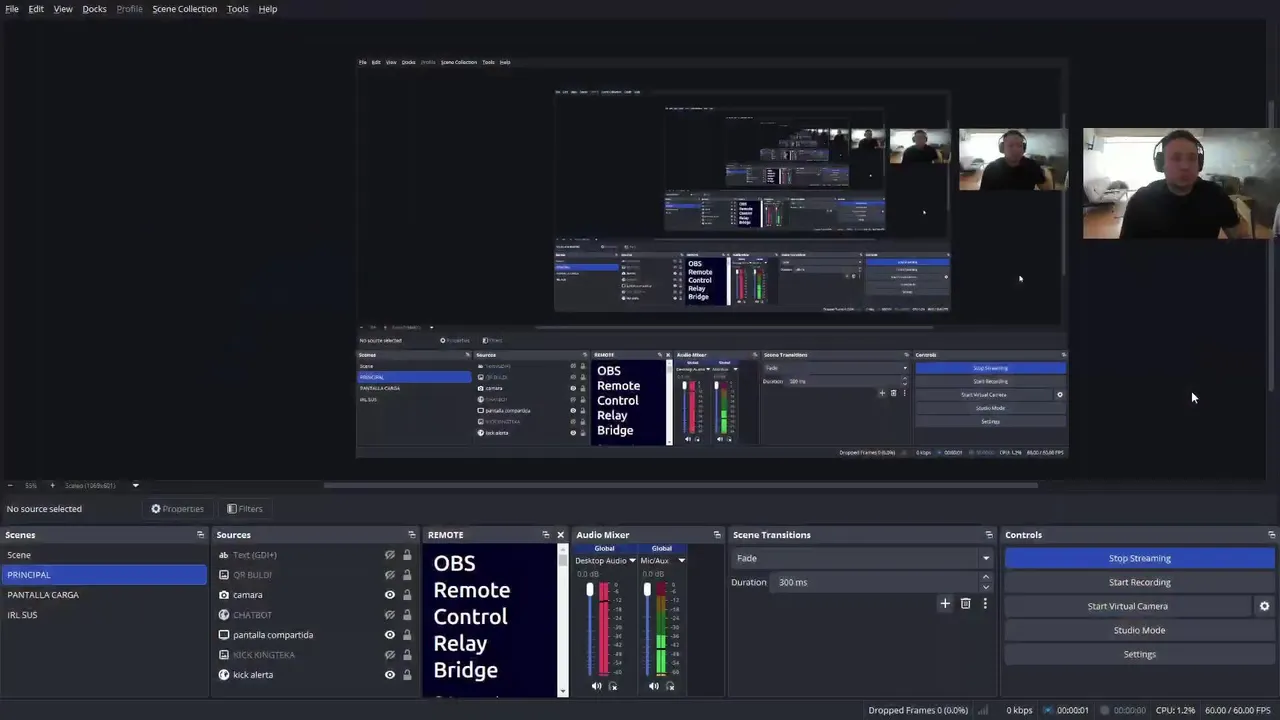Toggle Mic/Aux monitoring headphone icon
The width and height of the screenshot is (1280, 720).
click(670, 686)
